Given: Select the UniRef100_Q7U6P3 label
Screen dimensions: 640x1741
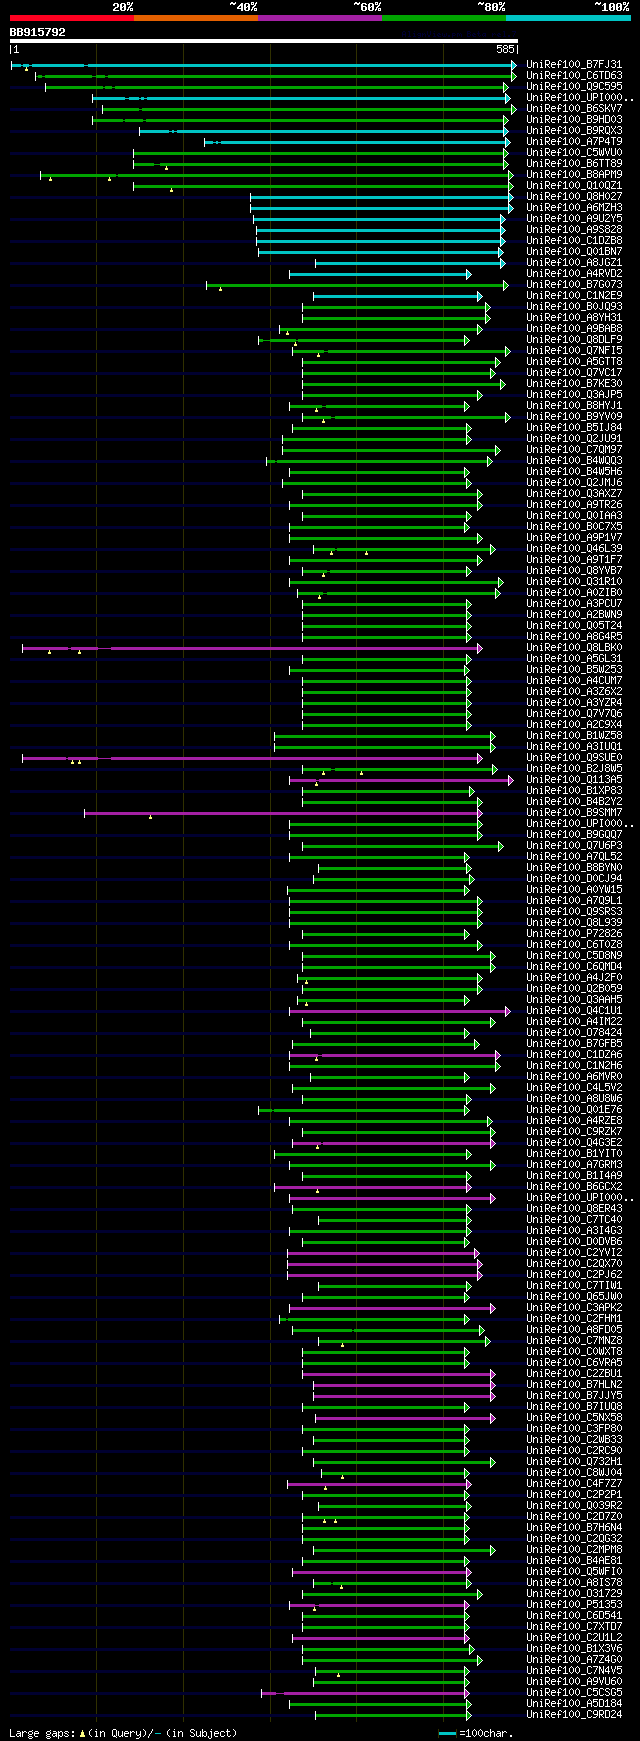Looking at the screenshot, I should (x=574, y=846).
